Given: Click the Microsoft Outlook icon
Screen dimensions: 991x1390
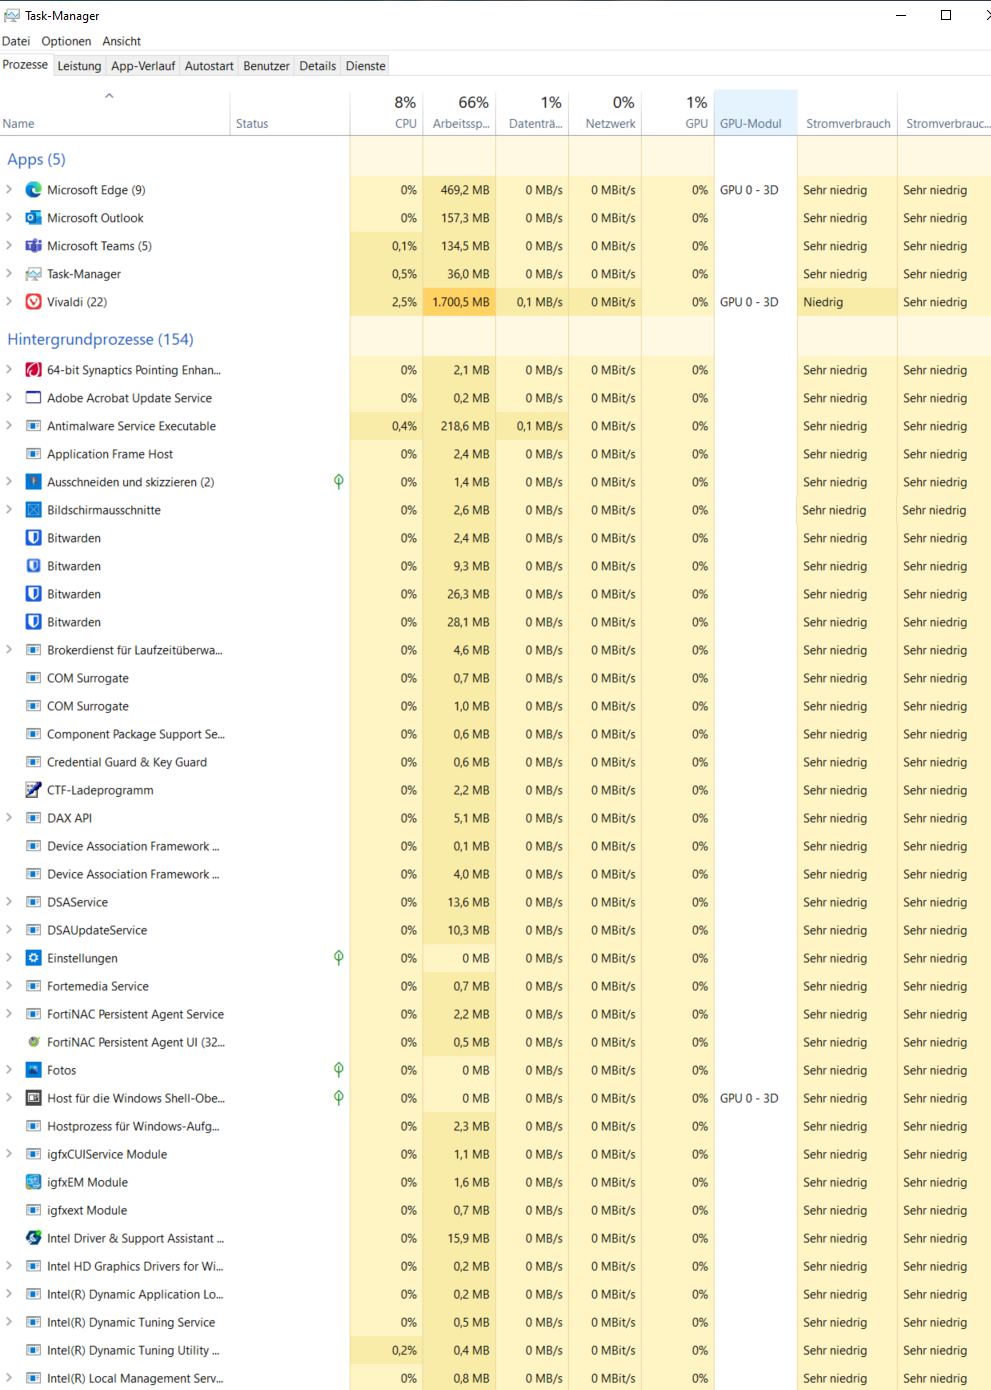Looking at the screenshot, I should point(33,218).
